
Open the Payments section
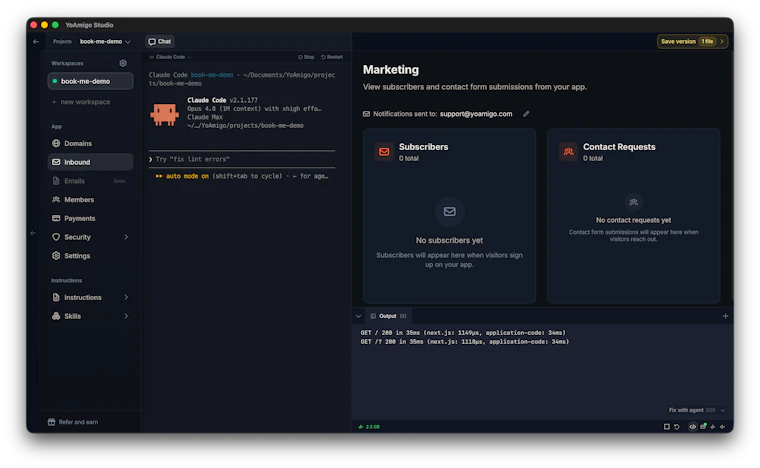coord(91,218)
